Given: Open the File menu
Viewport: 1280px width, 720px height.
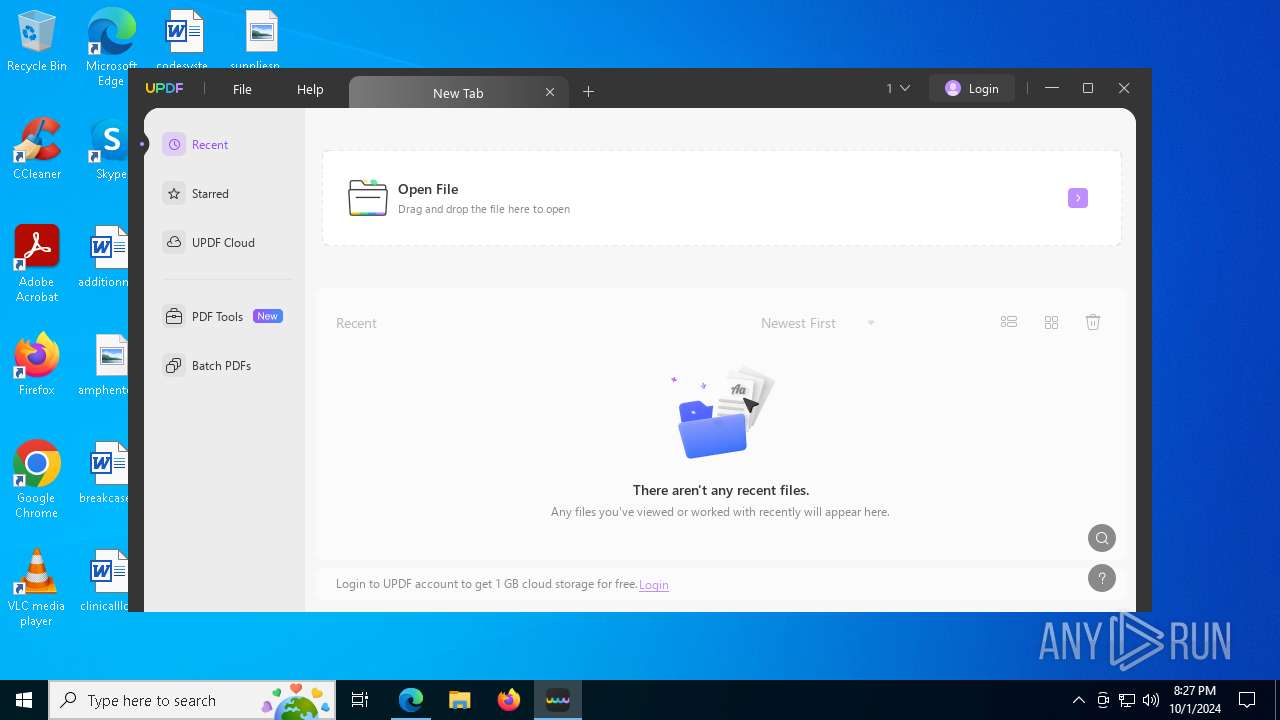Looking at the screenshot, I should [x=242, y=89].
